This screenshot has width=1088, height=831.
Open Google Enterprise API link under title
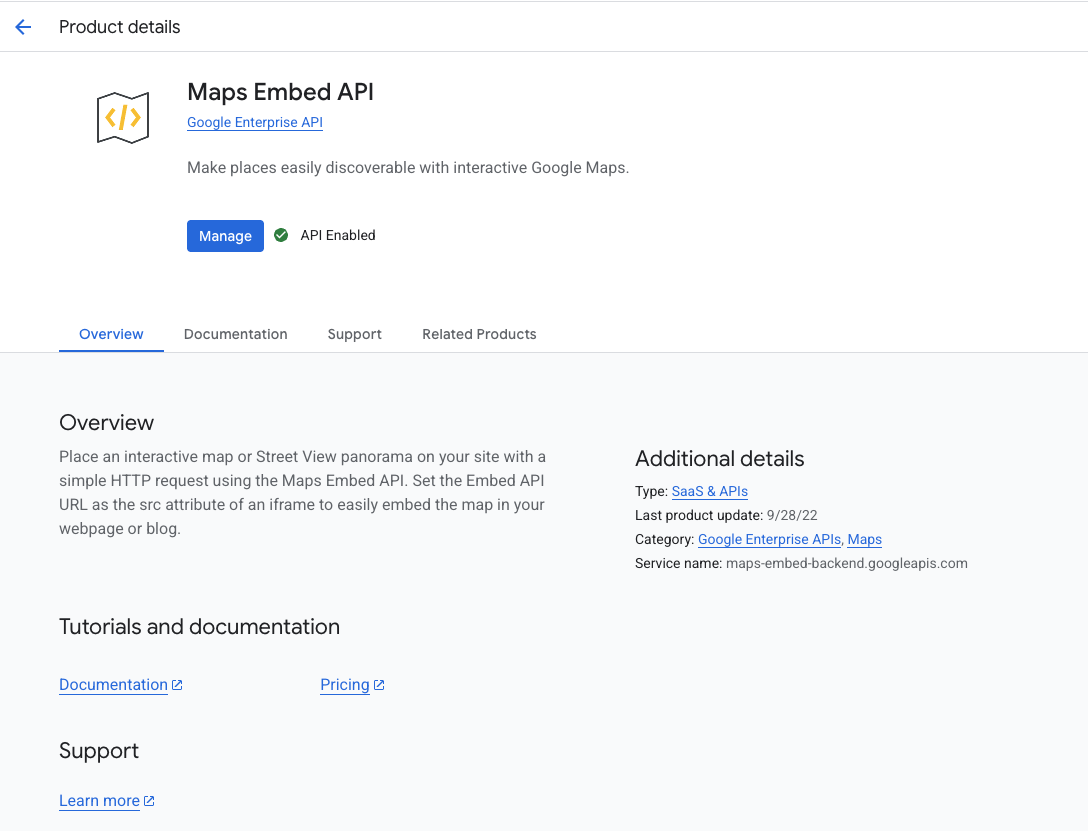[254, 123]
